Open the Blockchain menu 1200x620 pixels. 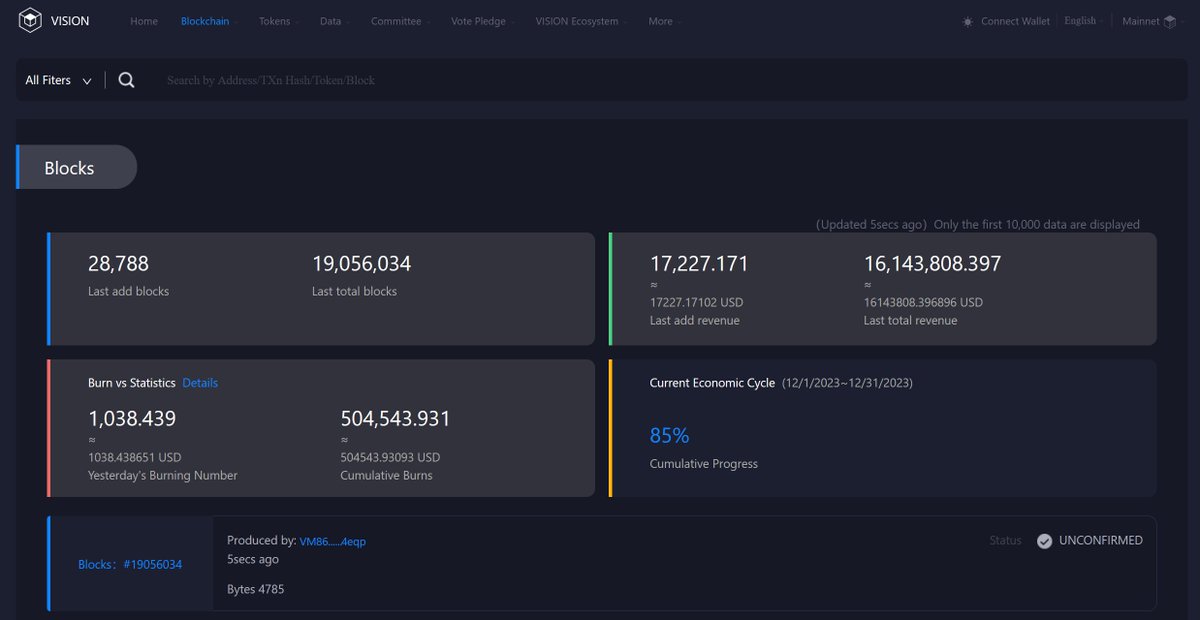(209, 21)
